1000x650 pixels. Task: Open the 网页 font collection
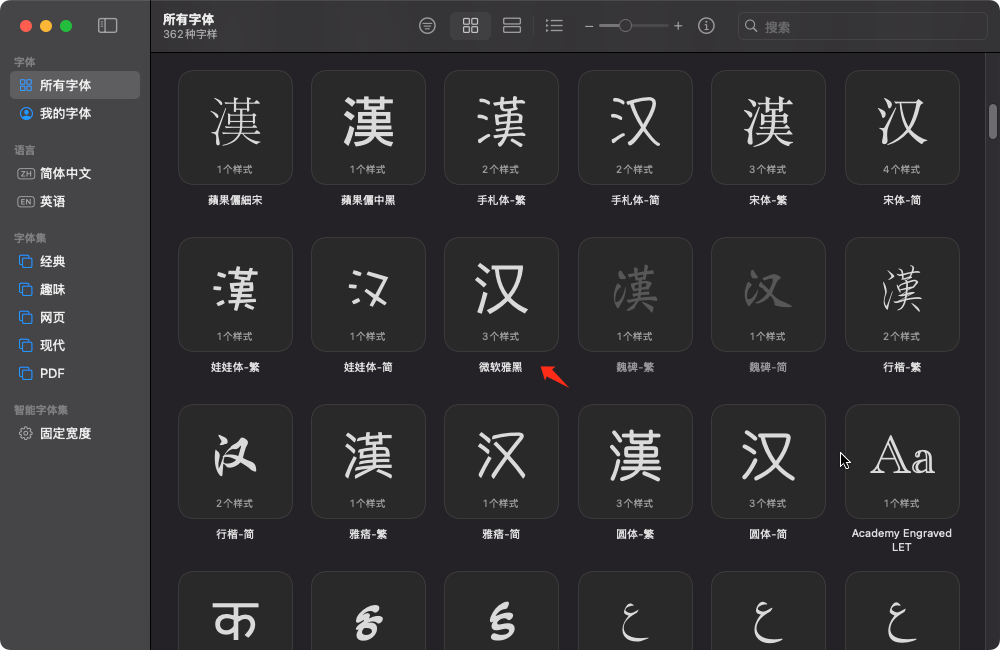(75, 318)
